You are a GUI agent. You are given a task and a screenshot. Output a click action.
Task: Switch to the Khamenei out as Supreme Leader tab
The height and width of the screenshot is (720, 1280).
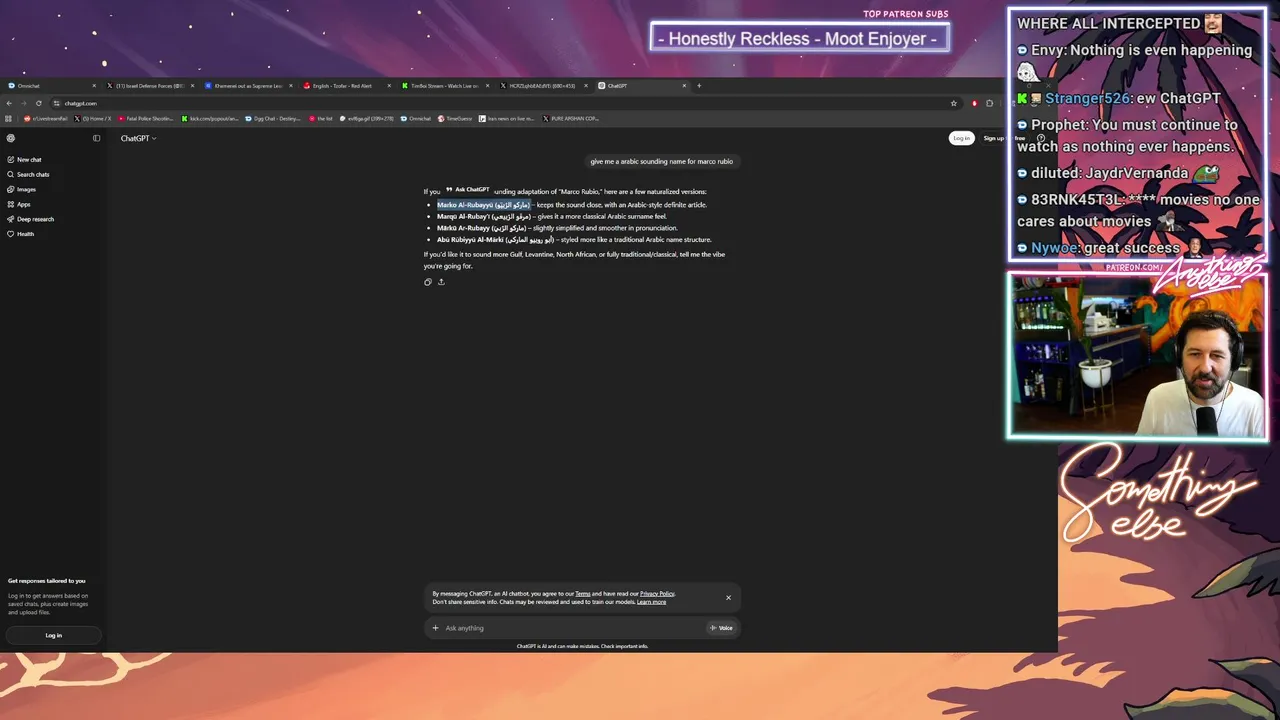coord(248,86)
